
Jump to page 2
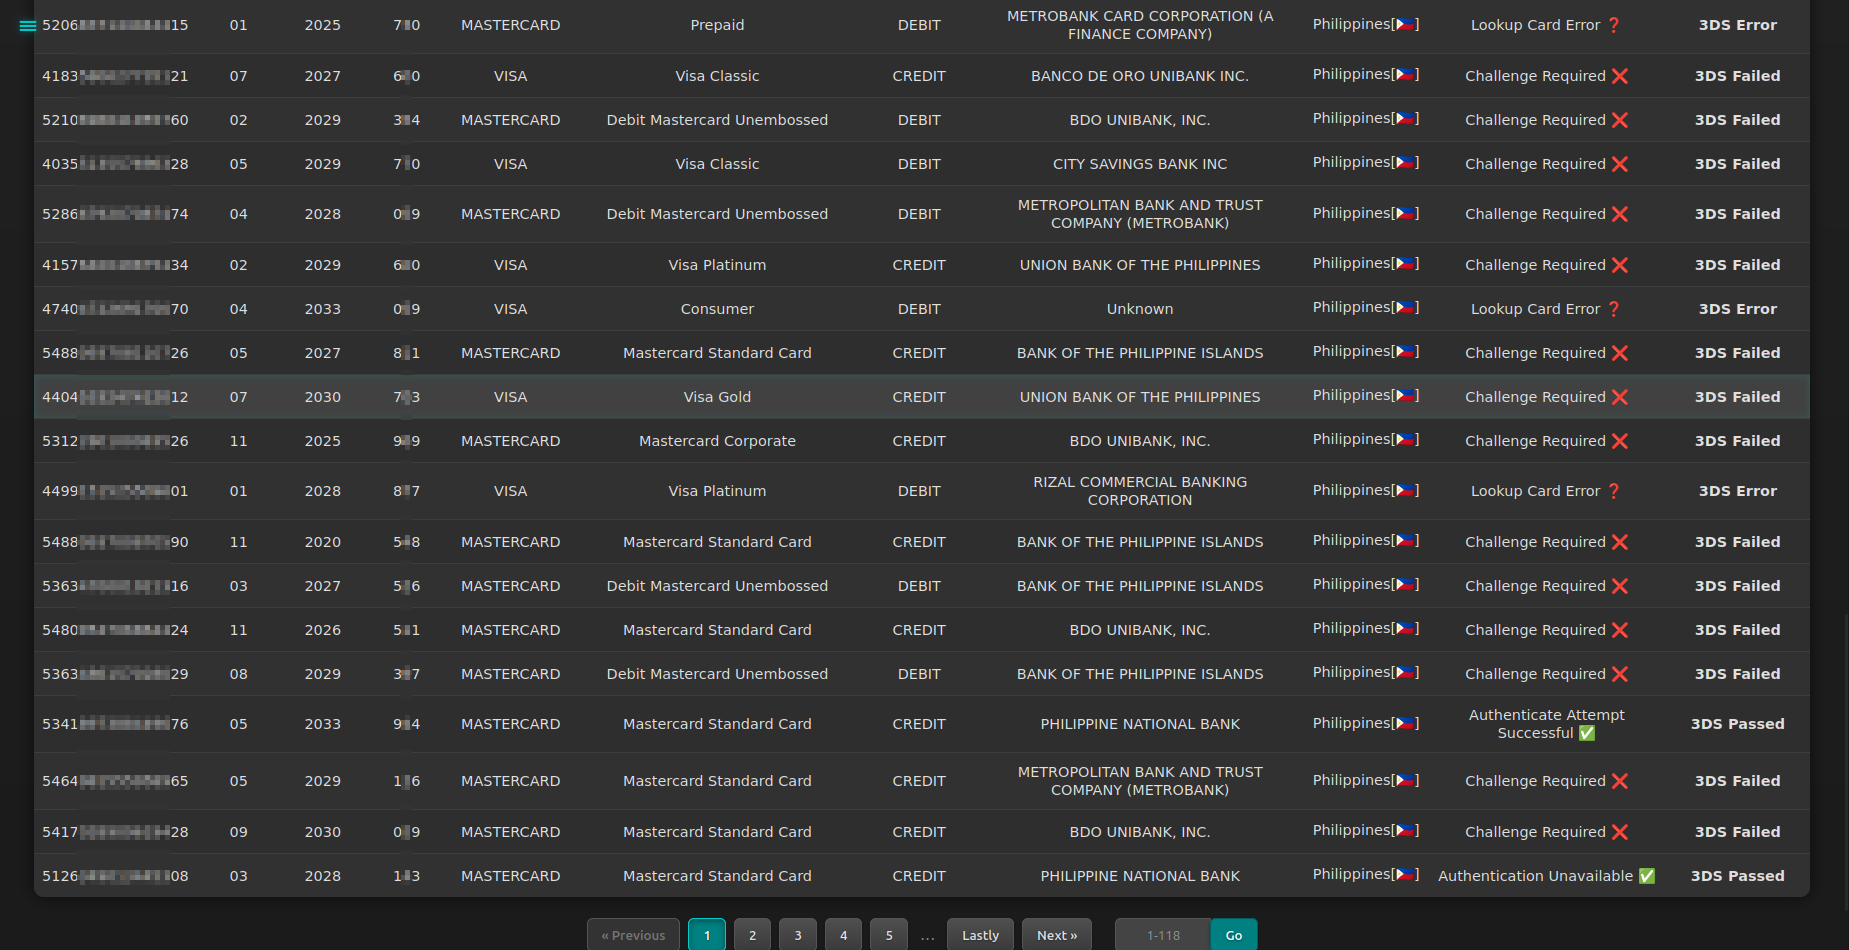click(752, 935)
